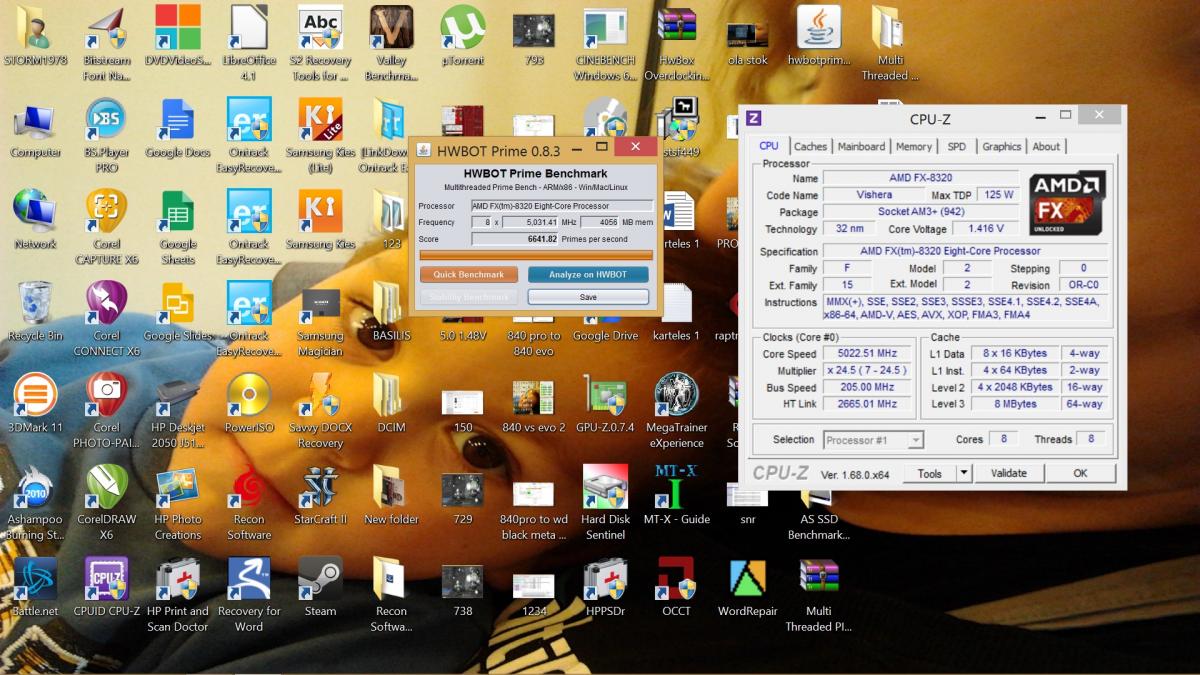The width and height of the screenshot is (1200, 675).
Task: Switch to the Graphics tab in CPU-Z
Action: coord(1001,146)
